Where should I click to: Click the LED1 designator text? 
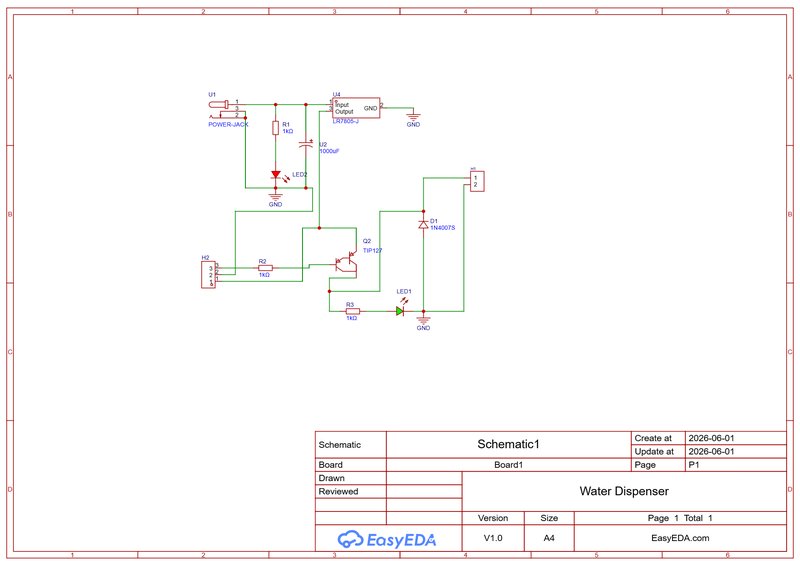pos(404,291)
